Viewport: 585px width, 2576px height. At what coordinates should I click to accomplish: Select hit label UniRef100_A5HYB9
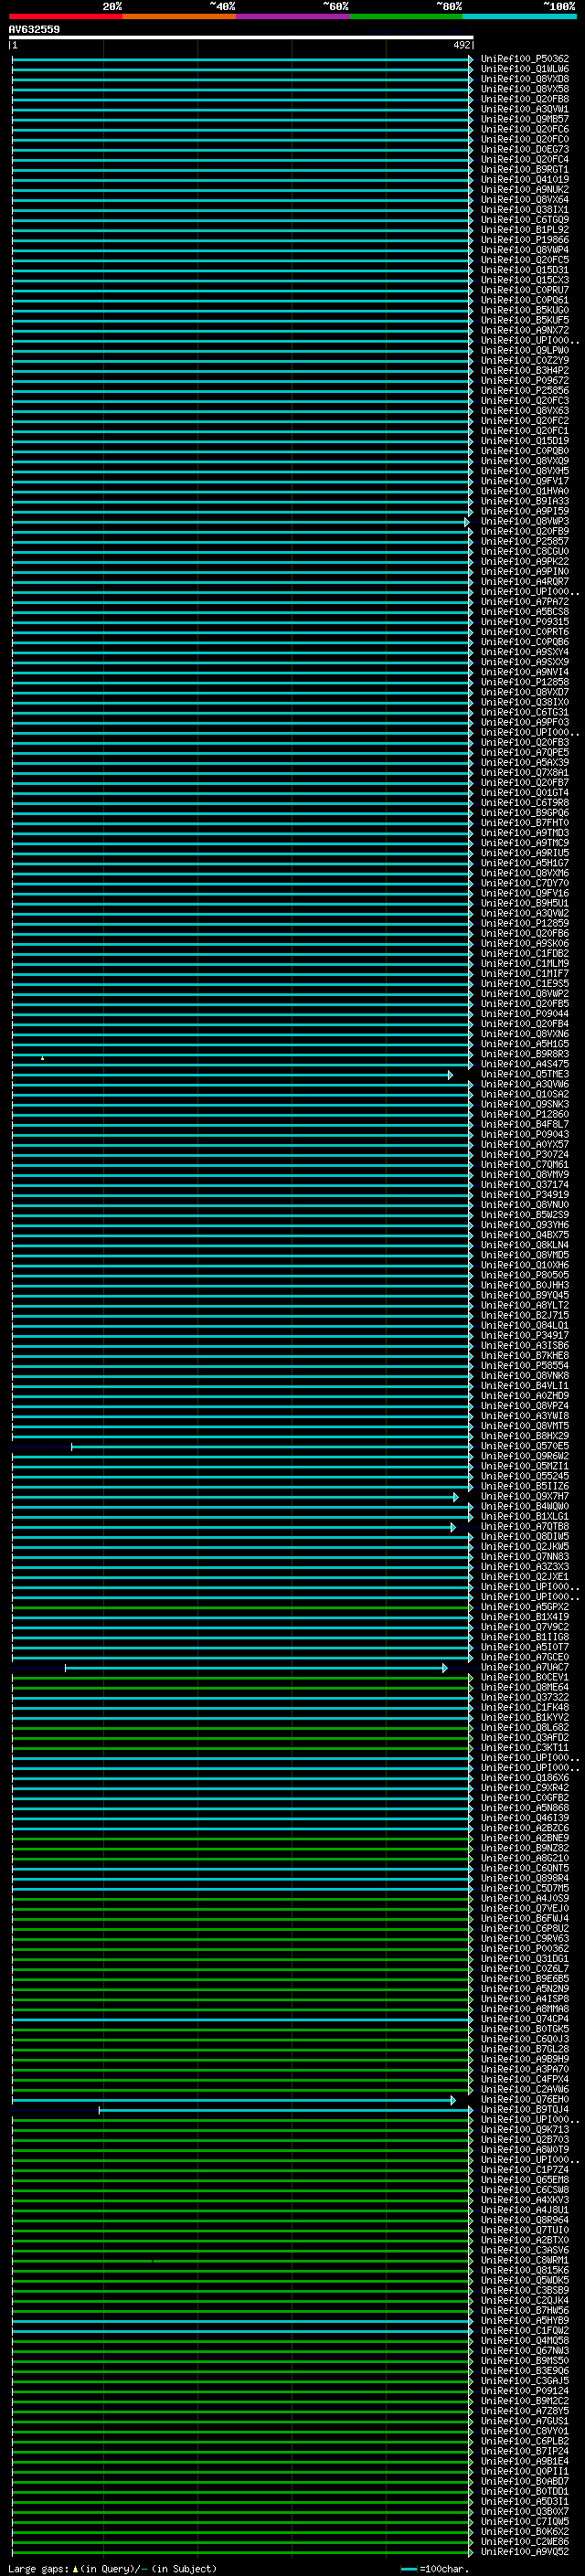click(x=525, y=2320)
